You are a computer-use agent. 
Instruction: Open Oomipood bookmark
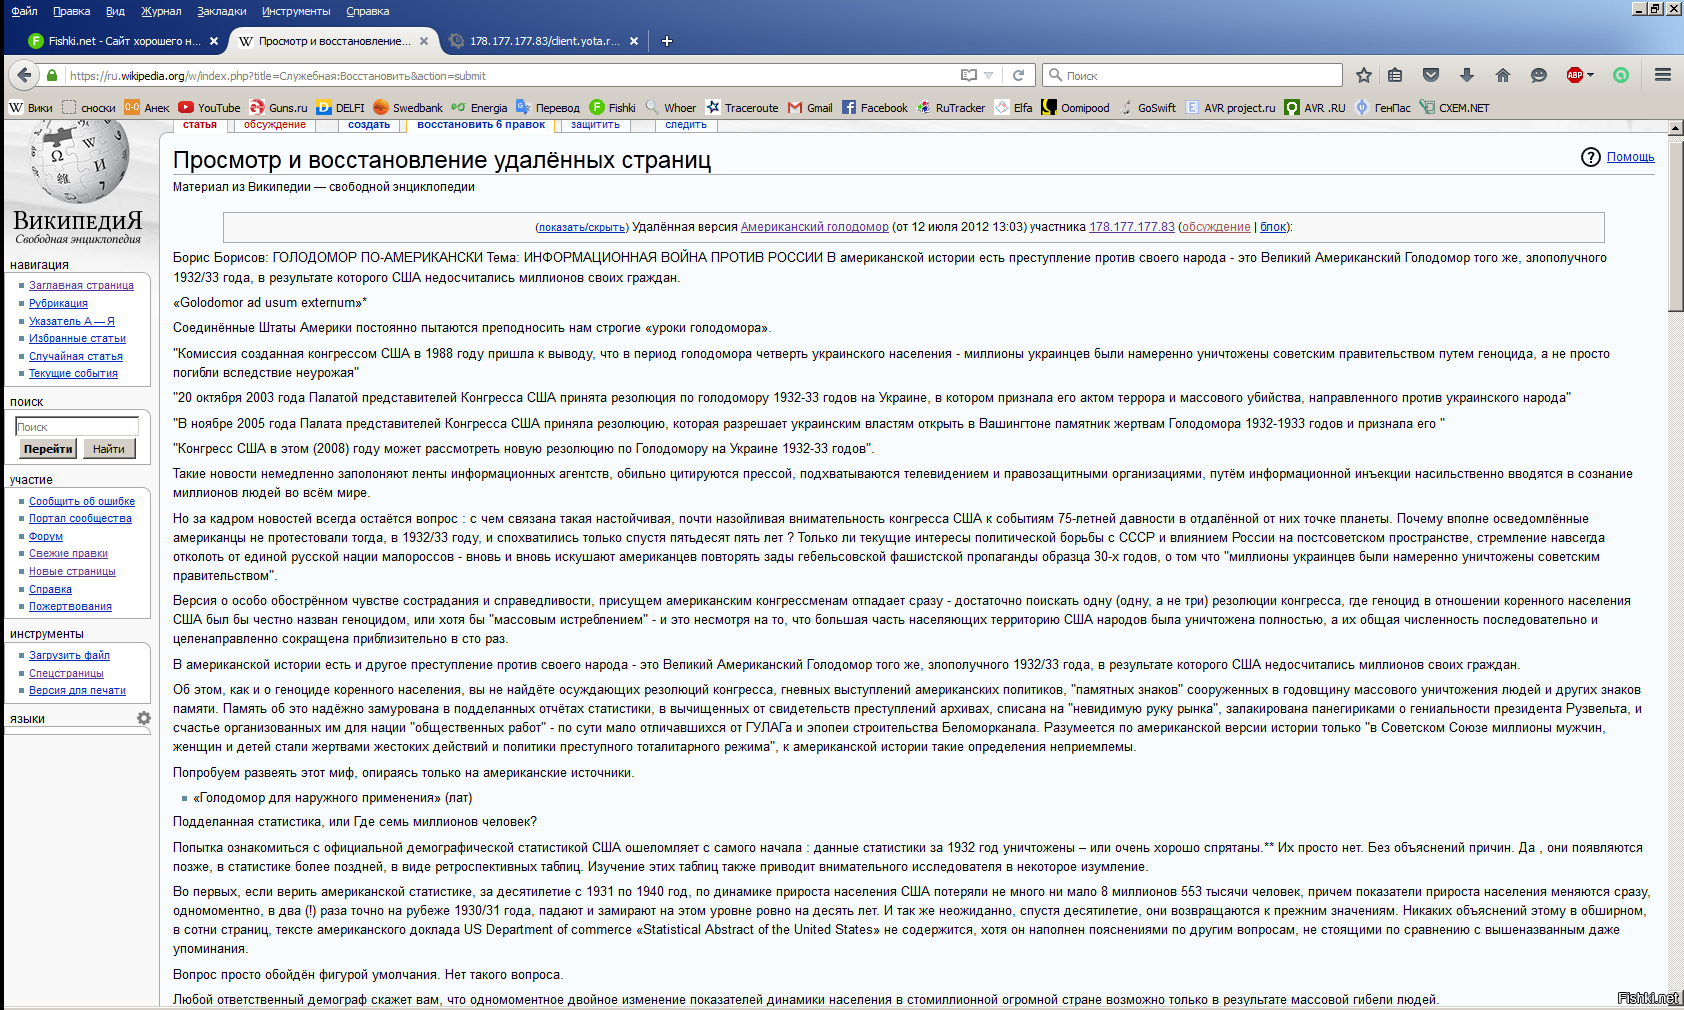point(1076,107)
